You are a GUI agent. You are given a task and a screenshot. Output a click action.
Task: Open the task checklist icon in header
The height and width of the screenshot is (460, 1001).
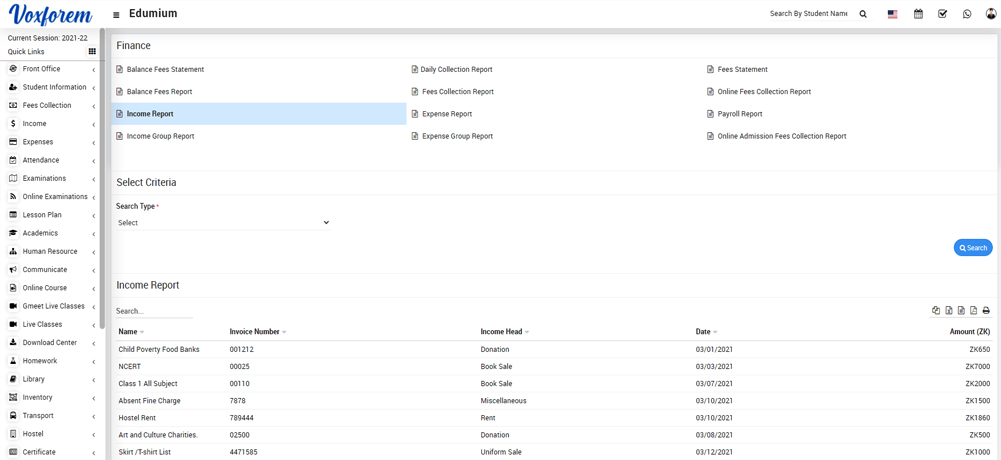pos(942,14)
